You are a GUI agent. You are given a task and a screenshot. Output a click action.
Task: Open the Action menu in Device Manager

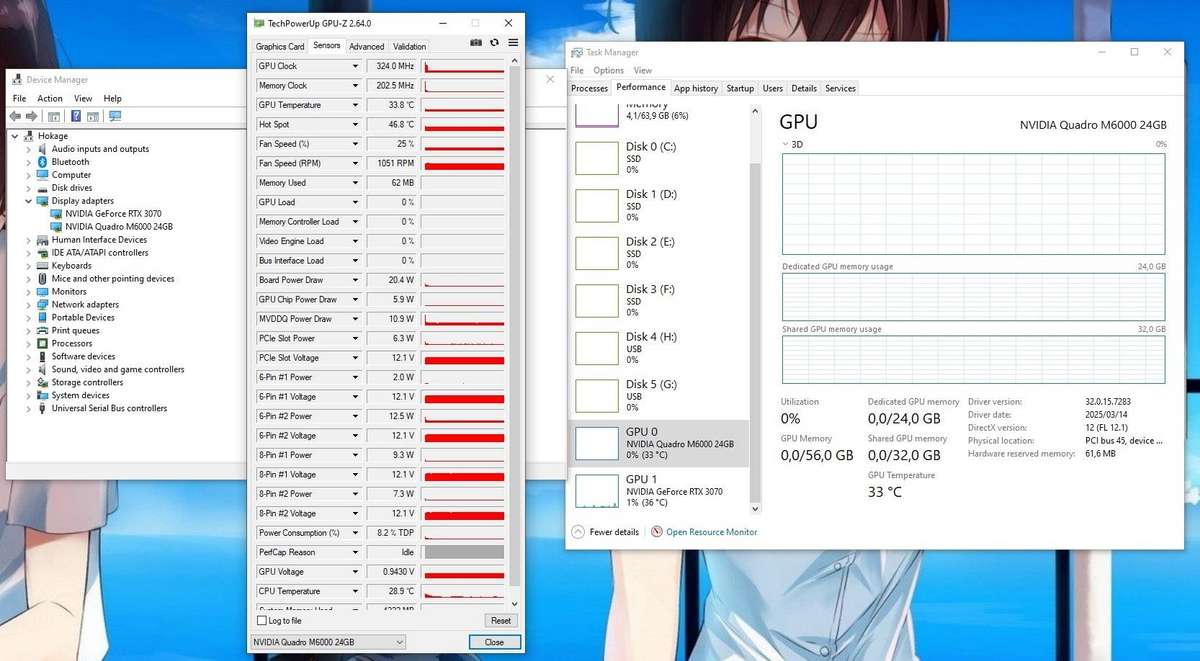point(49,98)
